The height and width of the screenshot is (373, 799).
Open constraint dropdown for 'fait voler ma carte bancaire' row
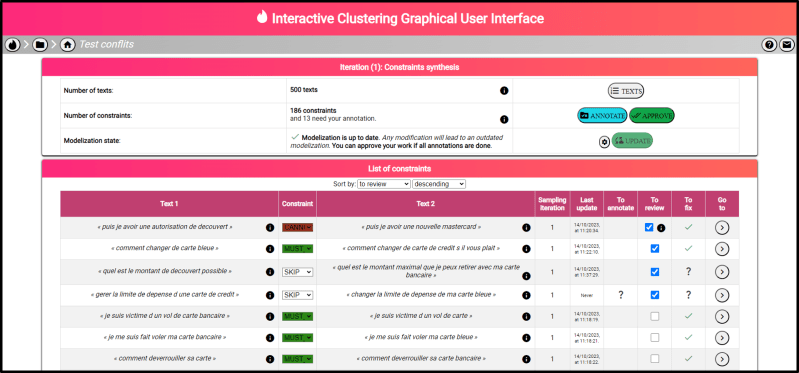click(298, 338)
